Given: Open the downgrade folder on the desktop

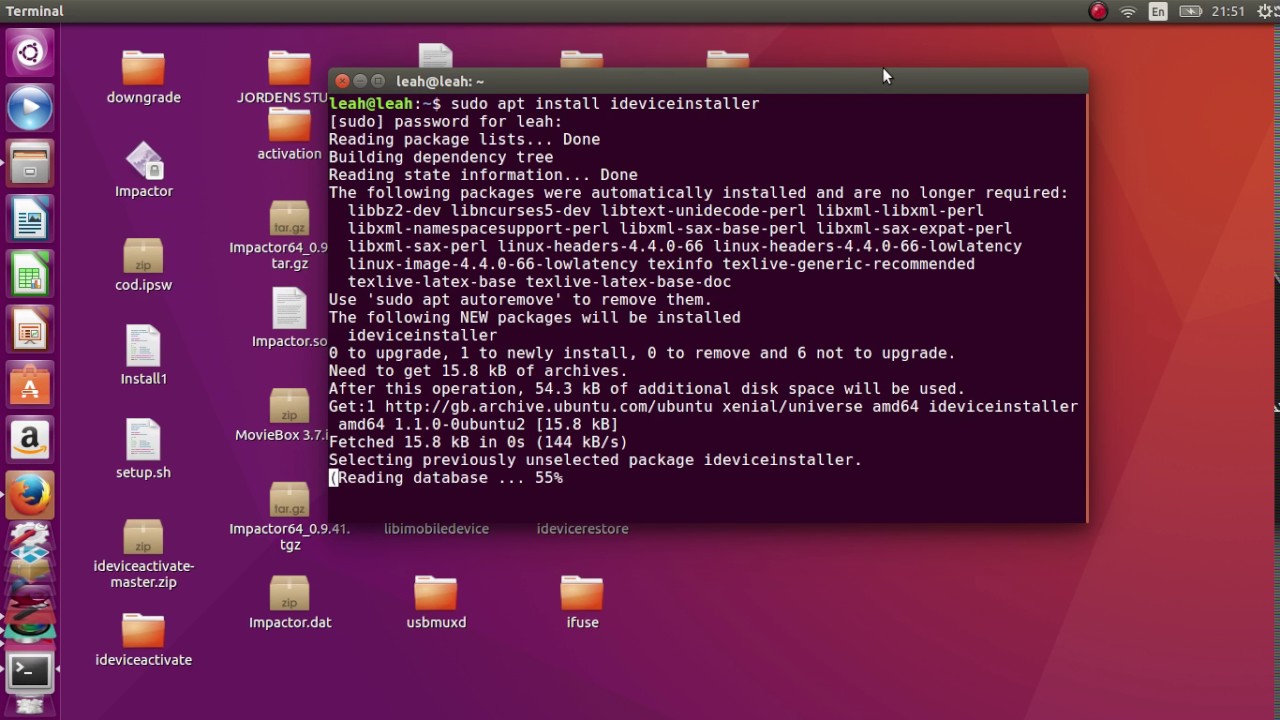Looking at the screenshot, I should click(x=143, y=78).
